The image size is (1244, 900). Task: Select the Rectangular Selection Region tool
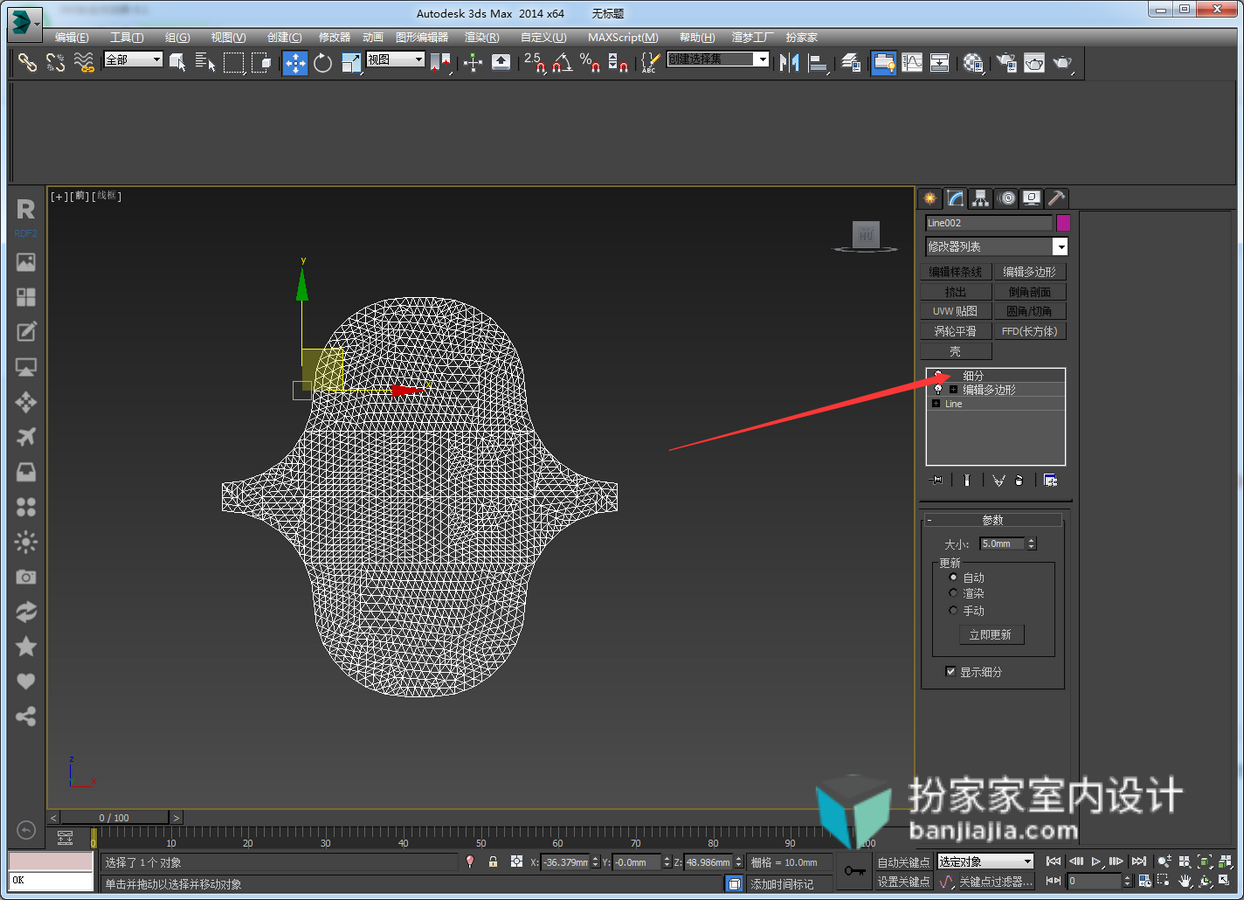pyautogui.click(x=234, y=62)
